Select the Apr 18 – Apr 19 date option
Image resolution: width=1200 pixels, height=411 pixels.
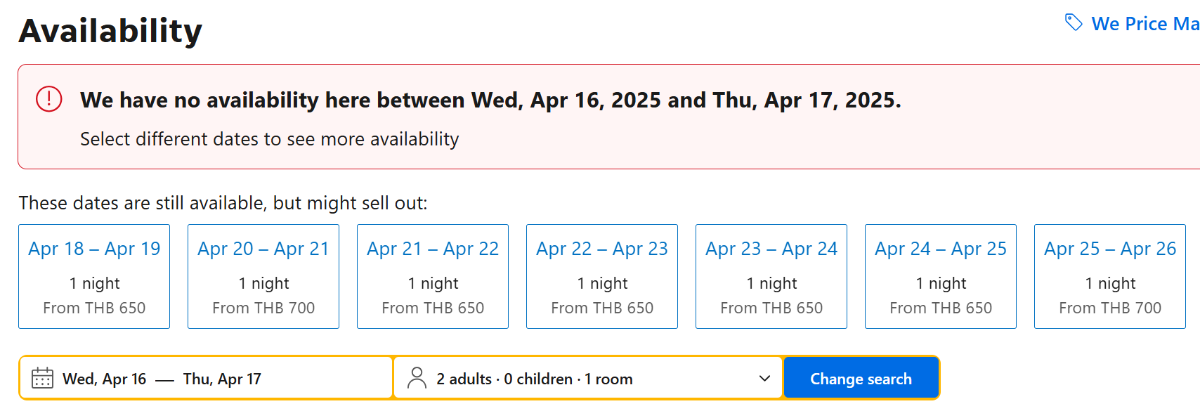click(x=94, y=276)
